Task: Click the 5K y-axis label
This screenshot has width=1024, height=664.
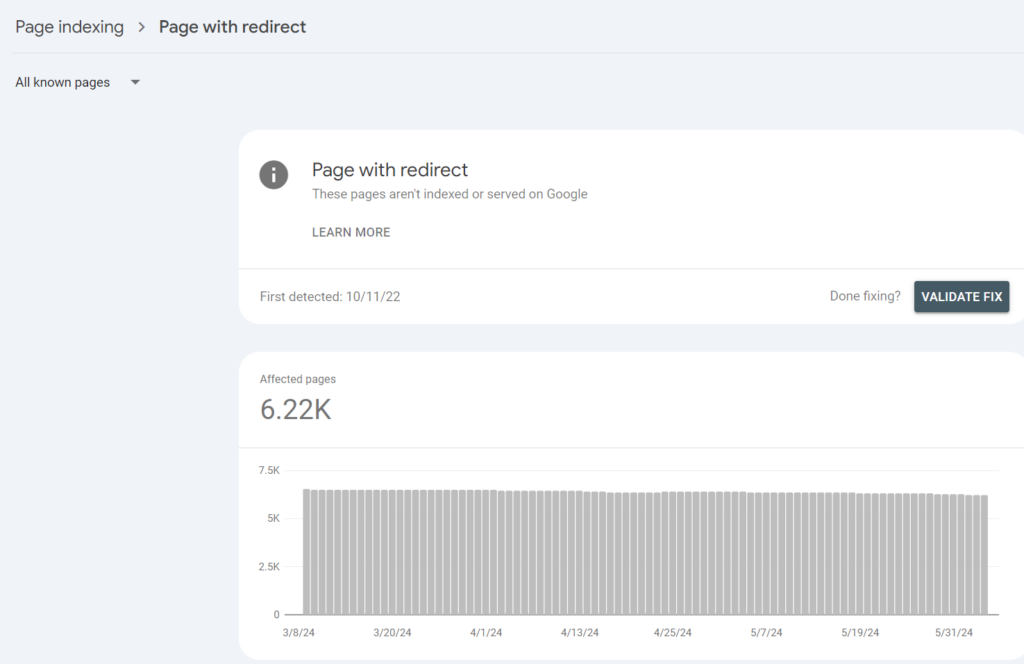Action: pyautogui.click(x=273, y=518)
